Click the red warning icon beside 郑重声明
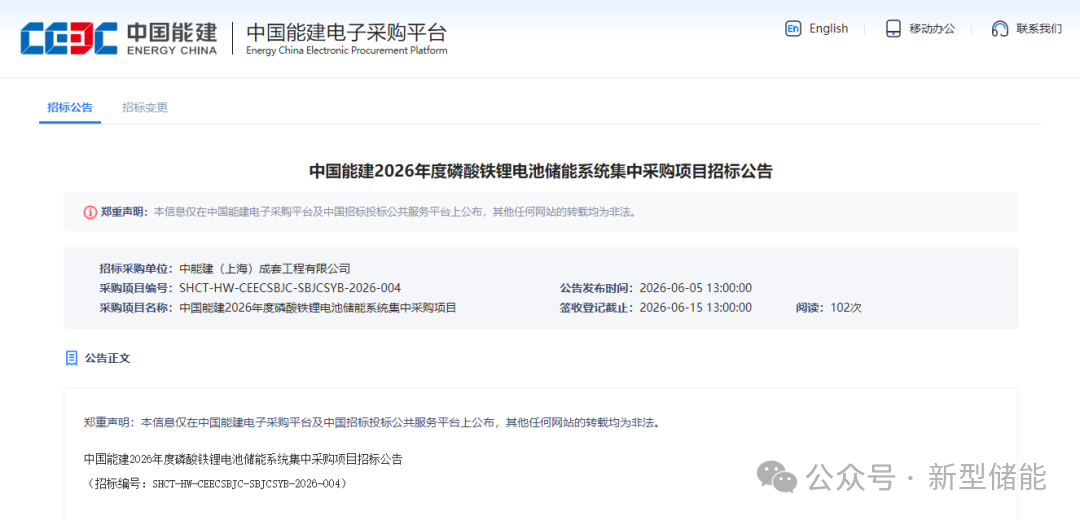 coord(90,212)
